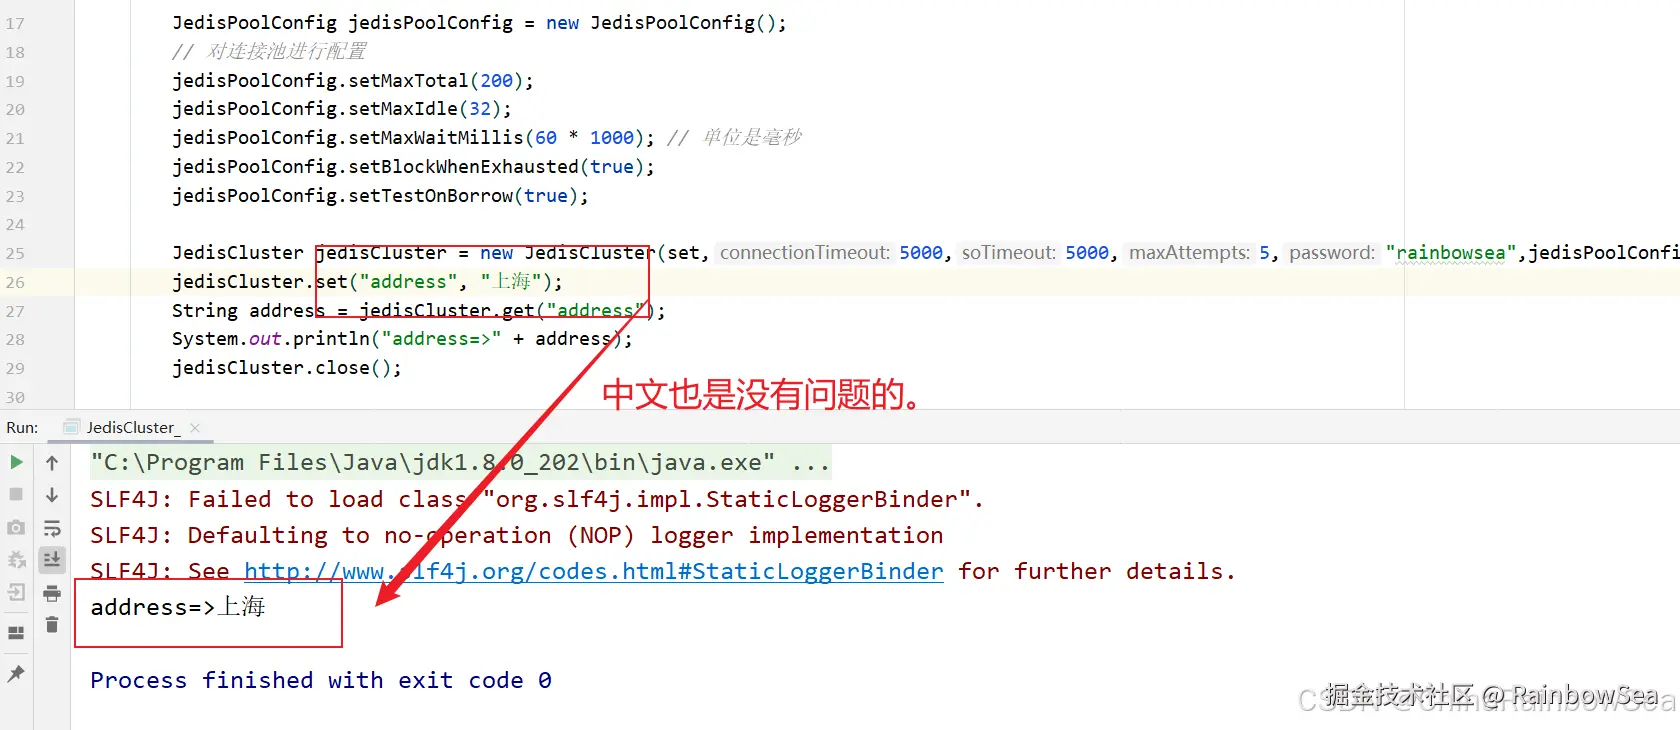Viewport: 1680px width, 730px height.
Task: Click the Restore Layout icon
Action: click(x=16, y=633)
